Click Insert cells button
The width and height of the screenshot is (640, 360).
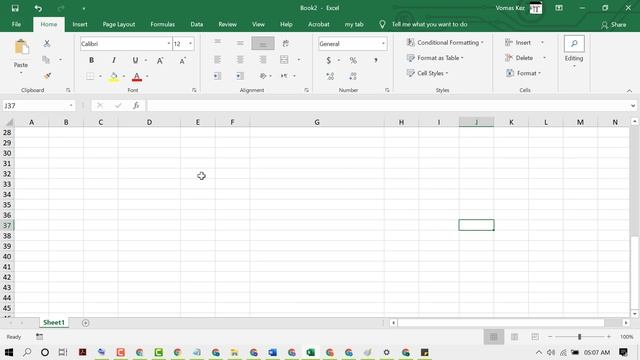tap(518, 42)
